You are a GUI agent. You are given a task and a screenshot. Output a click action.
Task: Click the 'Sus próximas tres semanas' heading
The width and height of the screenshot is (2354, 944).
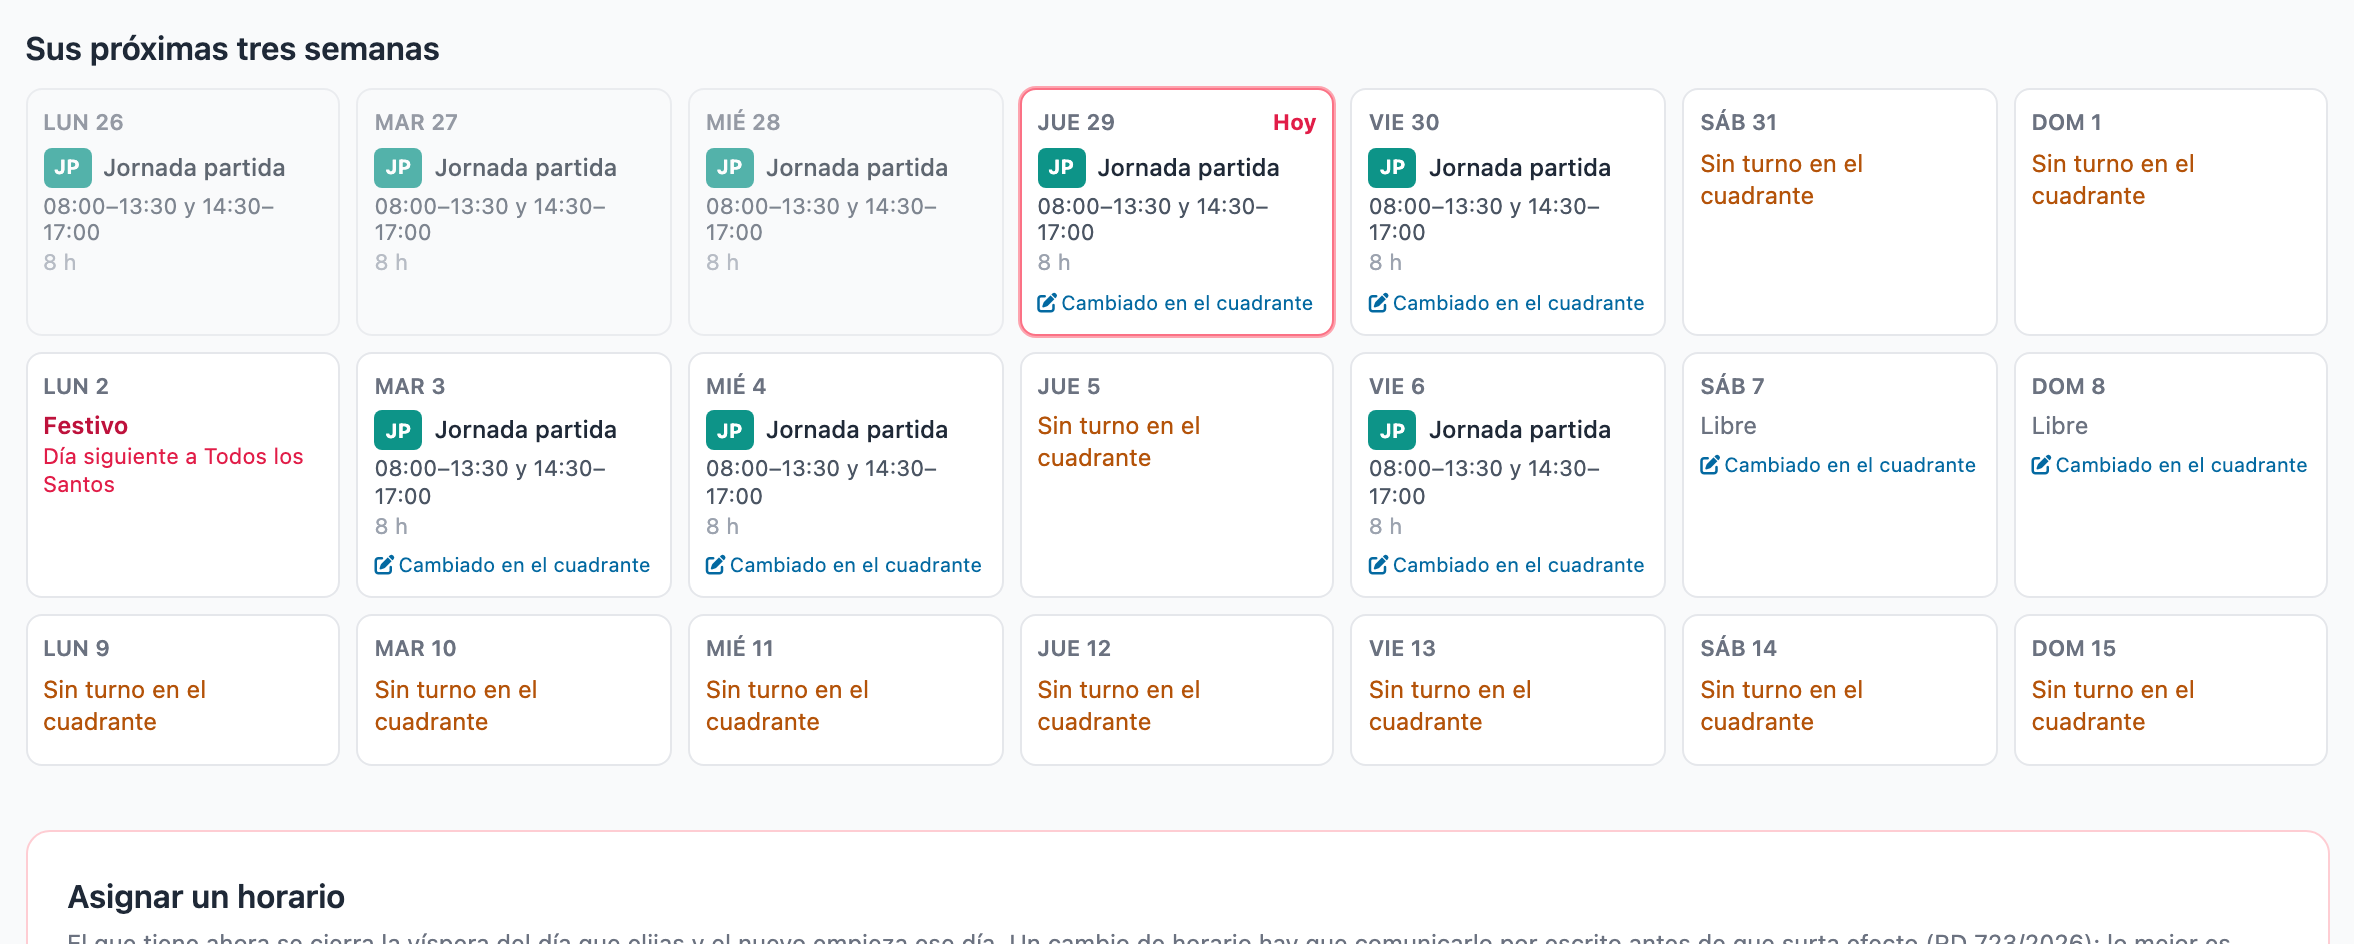(x=233, y=49)
